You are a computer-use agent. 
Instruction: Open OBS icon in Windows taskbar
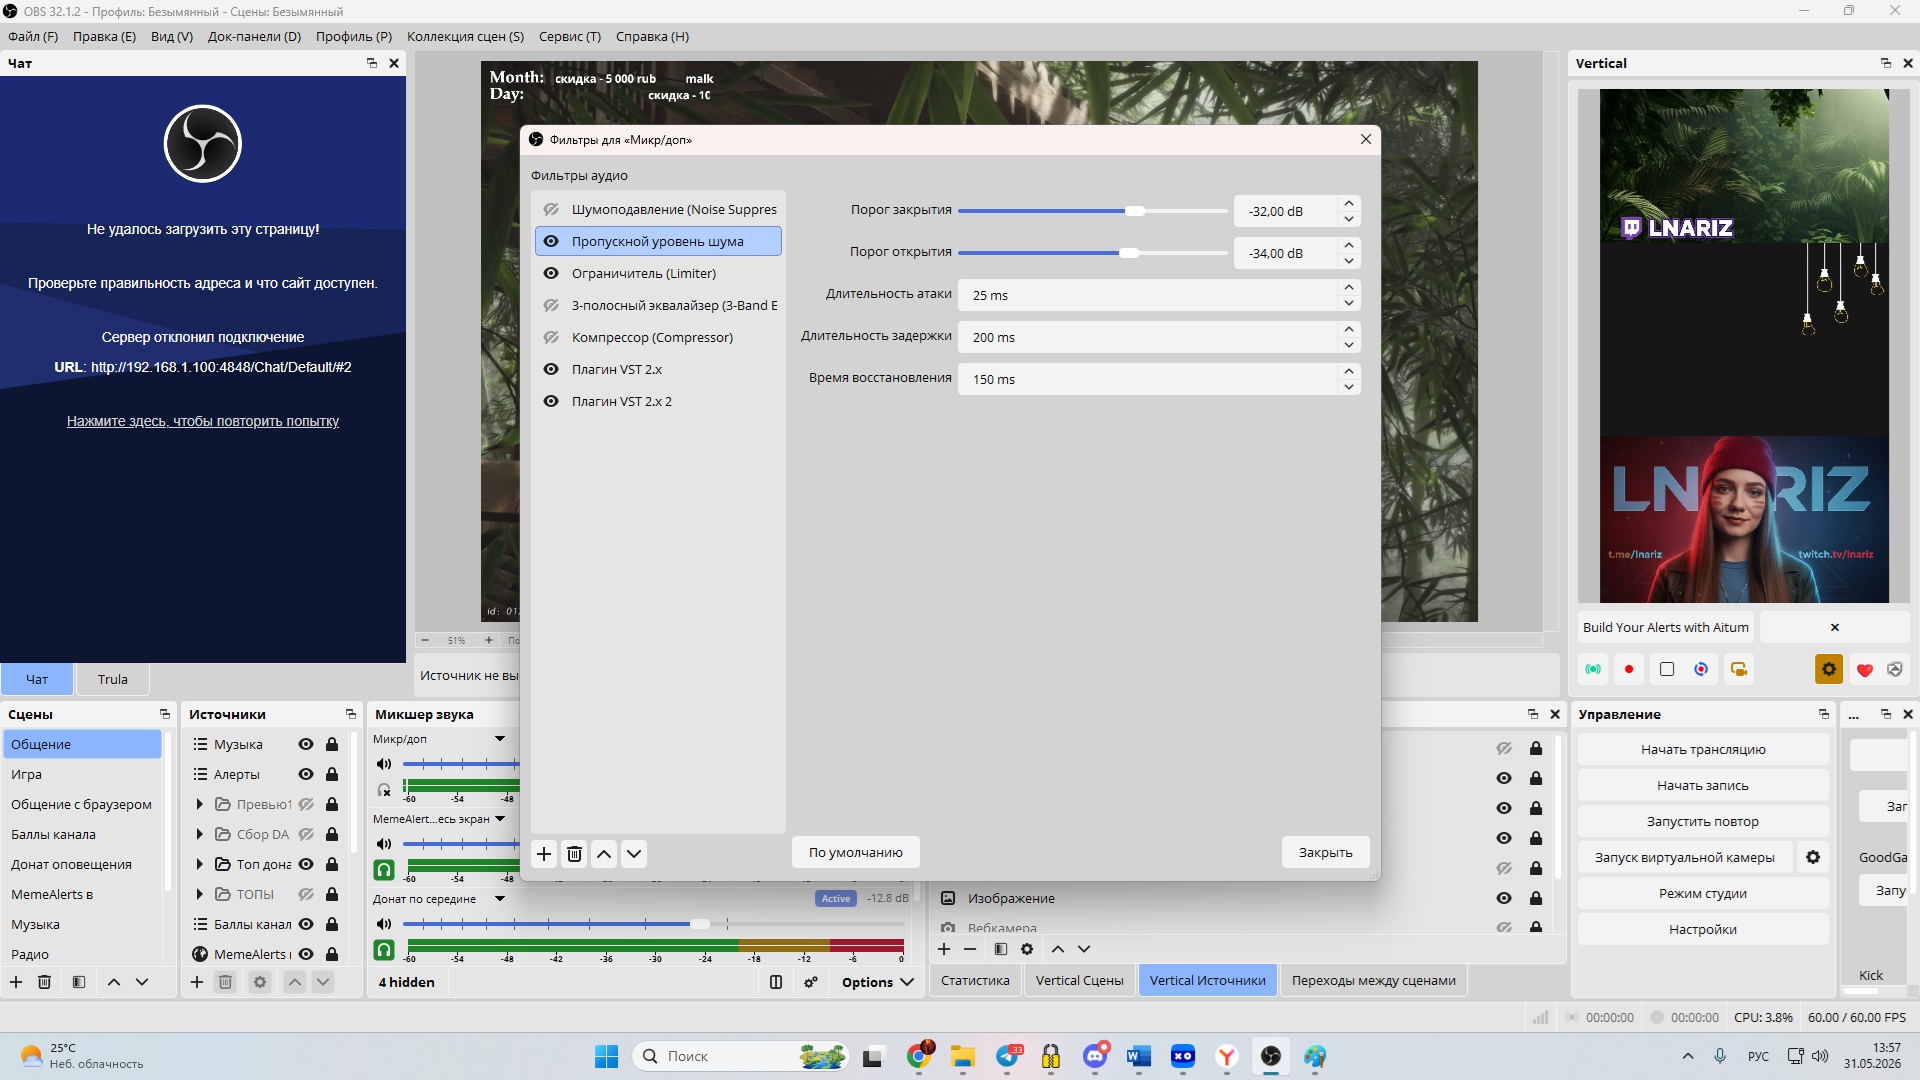coord(1271,1056)
